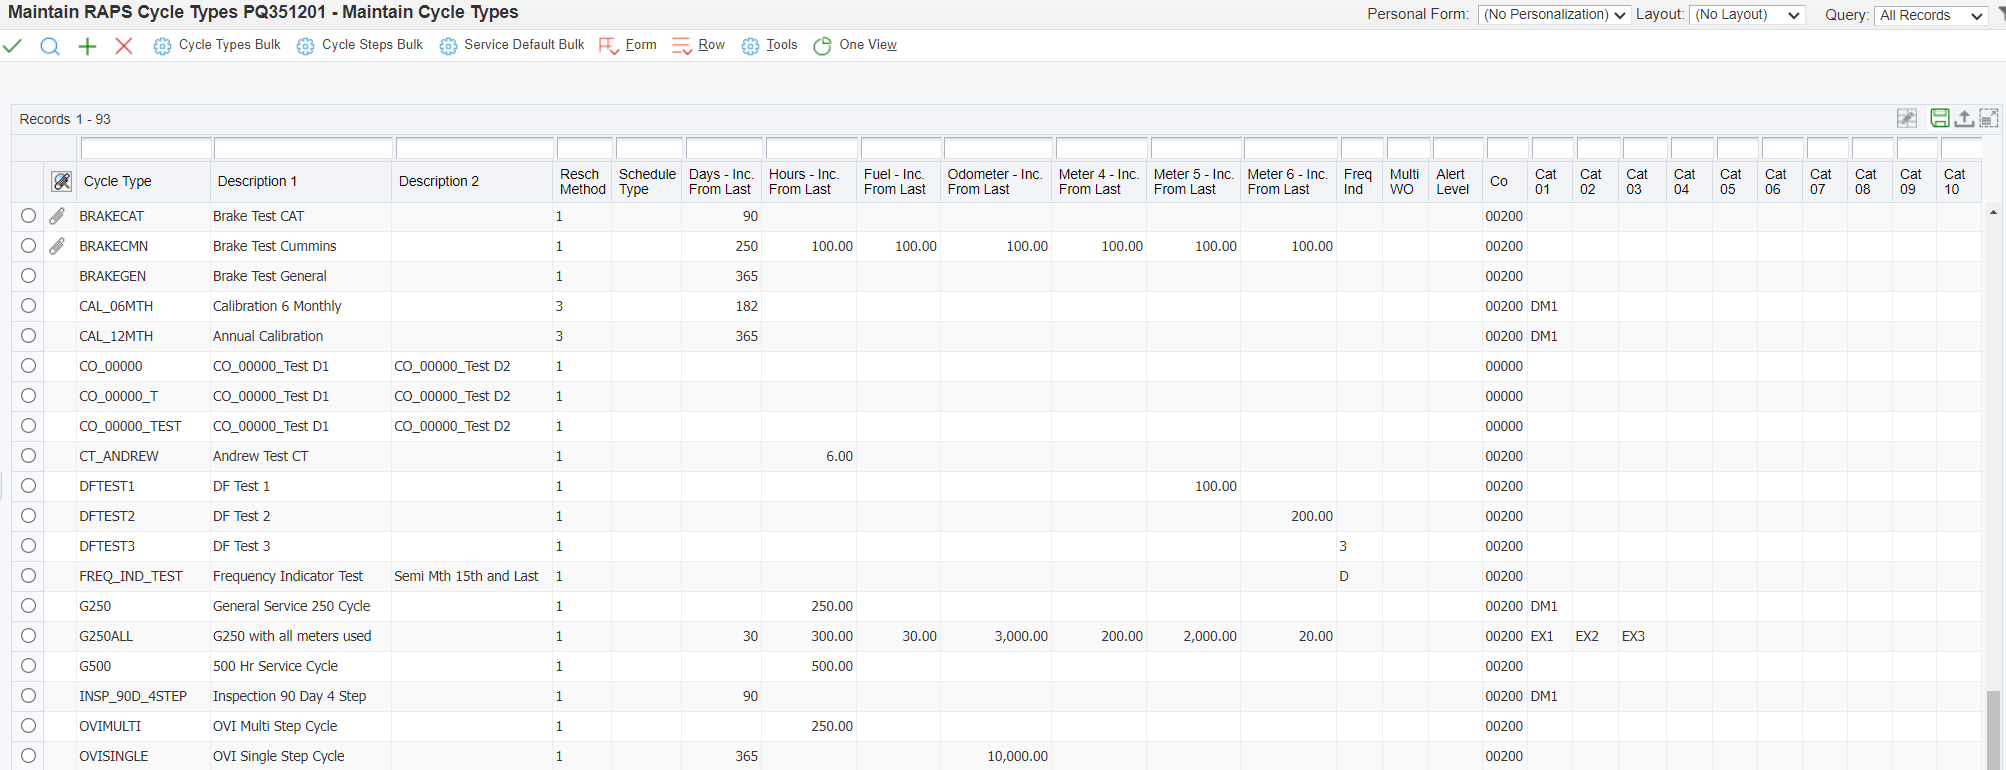Choose the radio button beside DFTEST1

28,486
